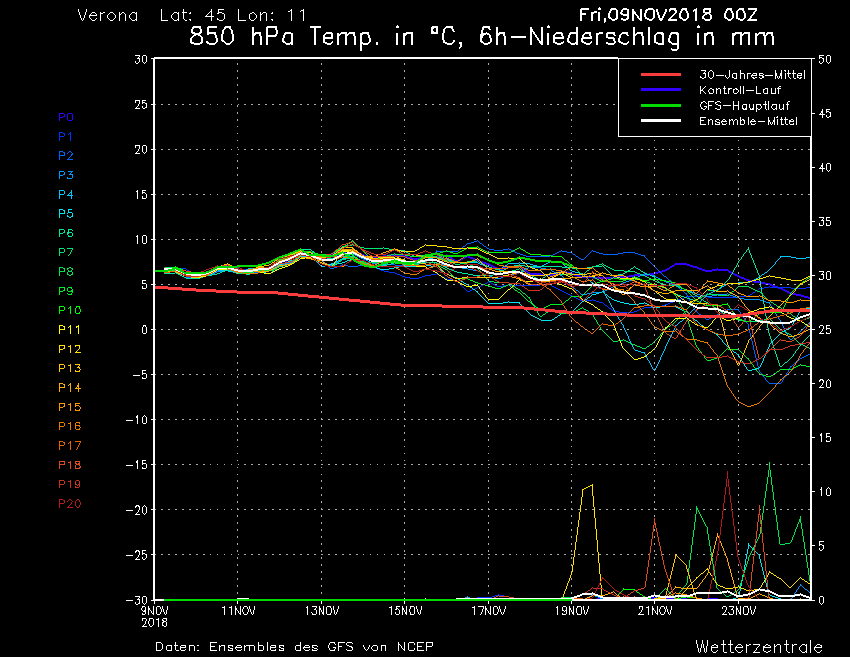
Task: Click the Wetterzentrale watermark text
Action: pyautogui.click(x=758, y=646)
